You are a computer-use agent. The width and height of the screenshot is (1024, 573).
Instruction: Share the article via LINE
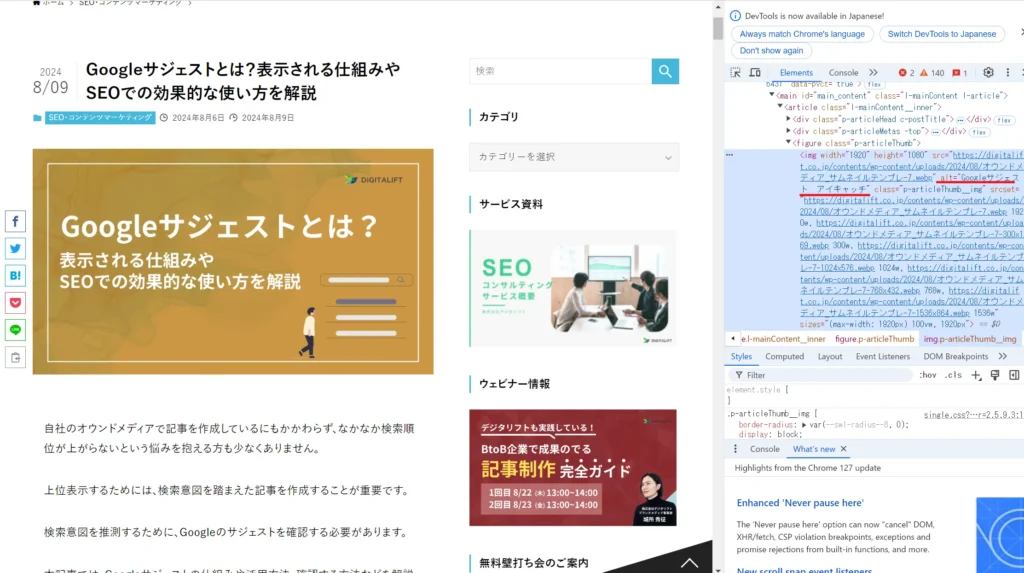16,330
